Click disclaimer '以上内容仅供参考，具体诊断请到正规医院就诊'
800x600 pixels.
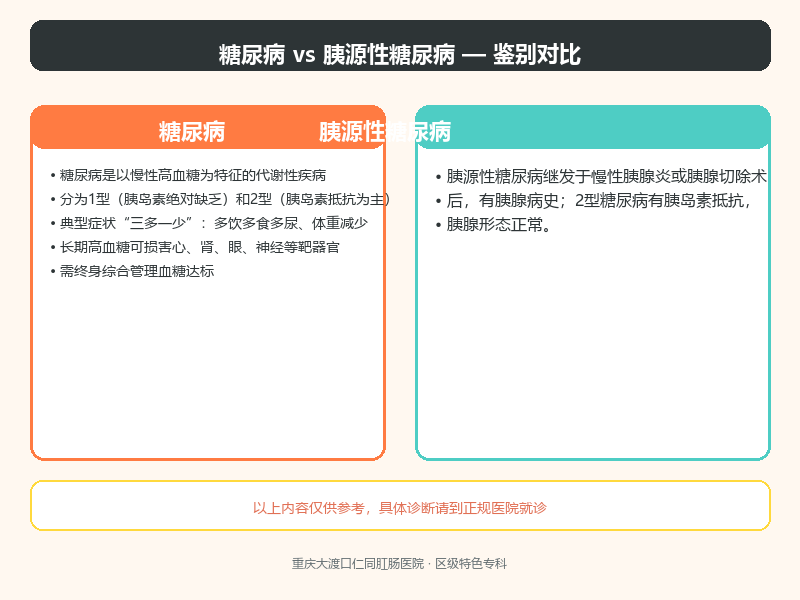tap(399, 508)
